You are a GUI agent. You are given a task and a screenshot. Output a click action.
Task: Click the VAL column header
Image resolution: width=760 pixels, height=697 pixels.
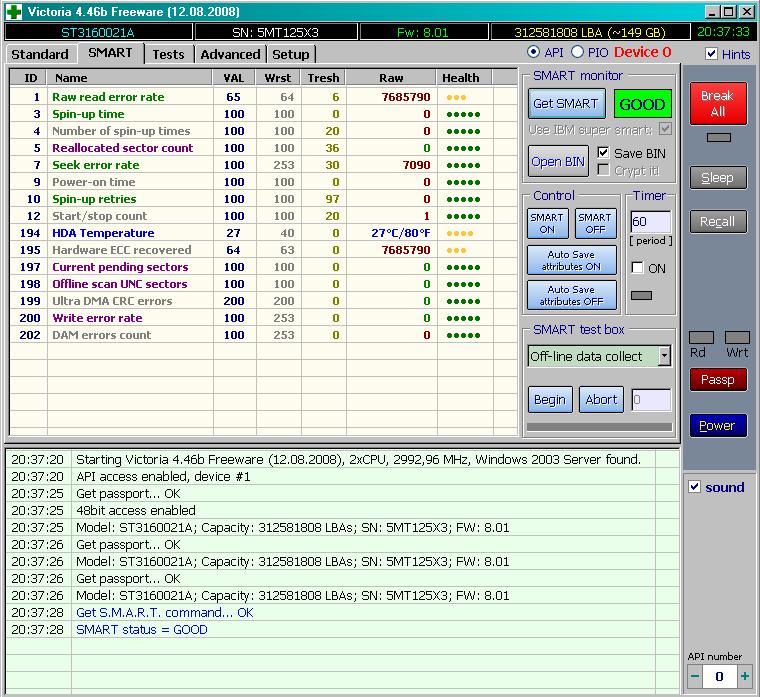(234, 78)
